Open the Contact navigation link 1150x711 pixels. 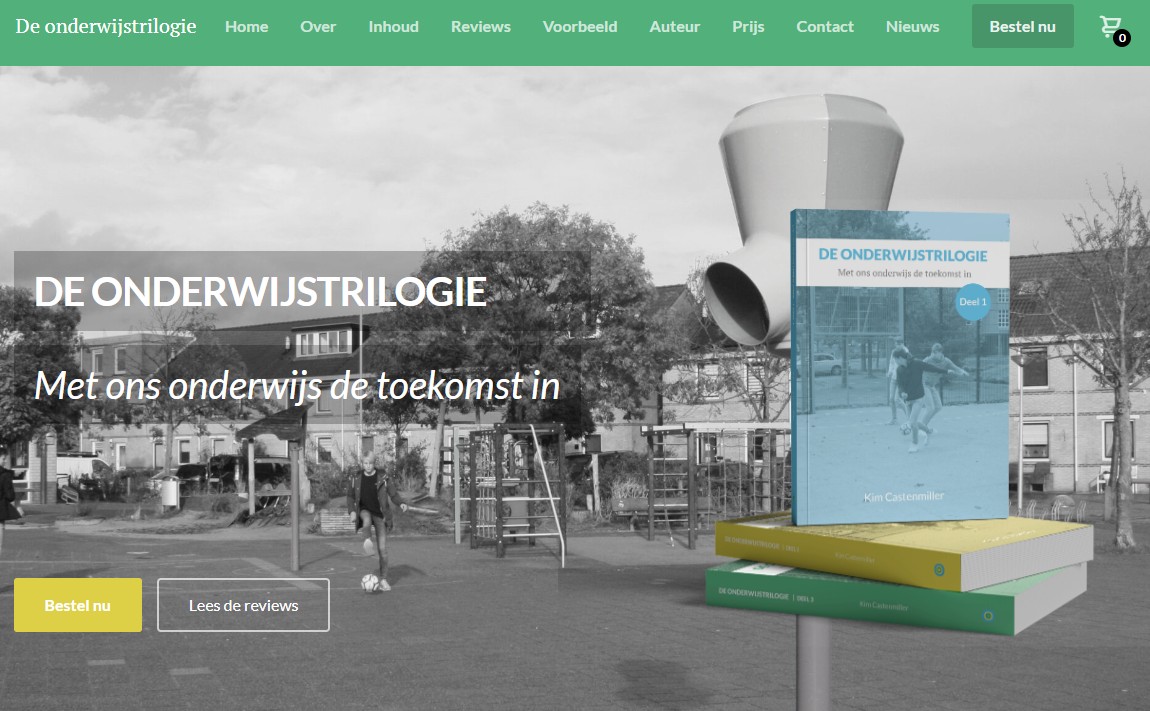[x=825, y=27]
